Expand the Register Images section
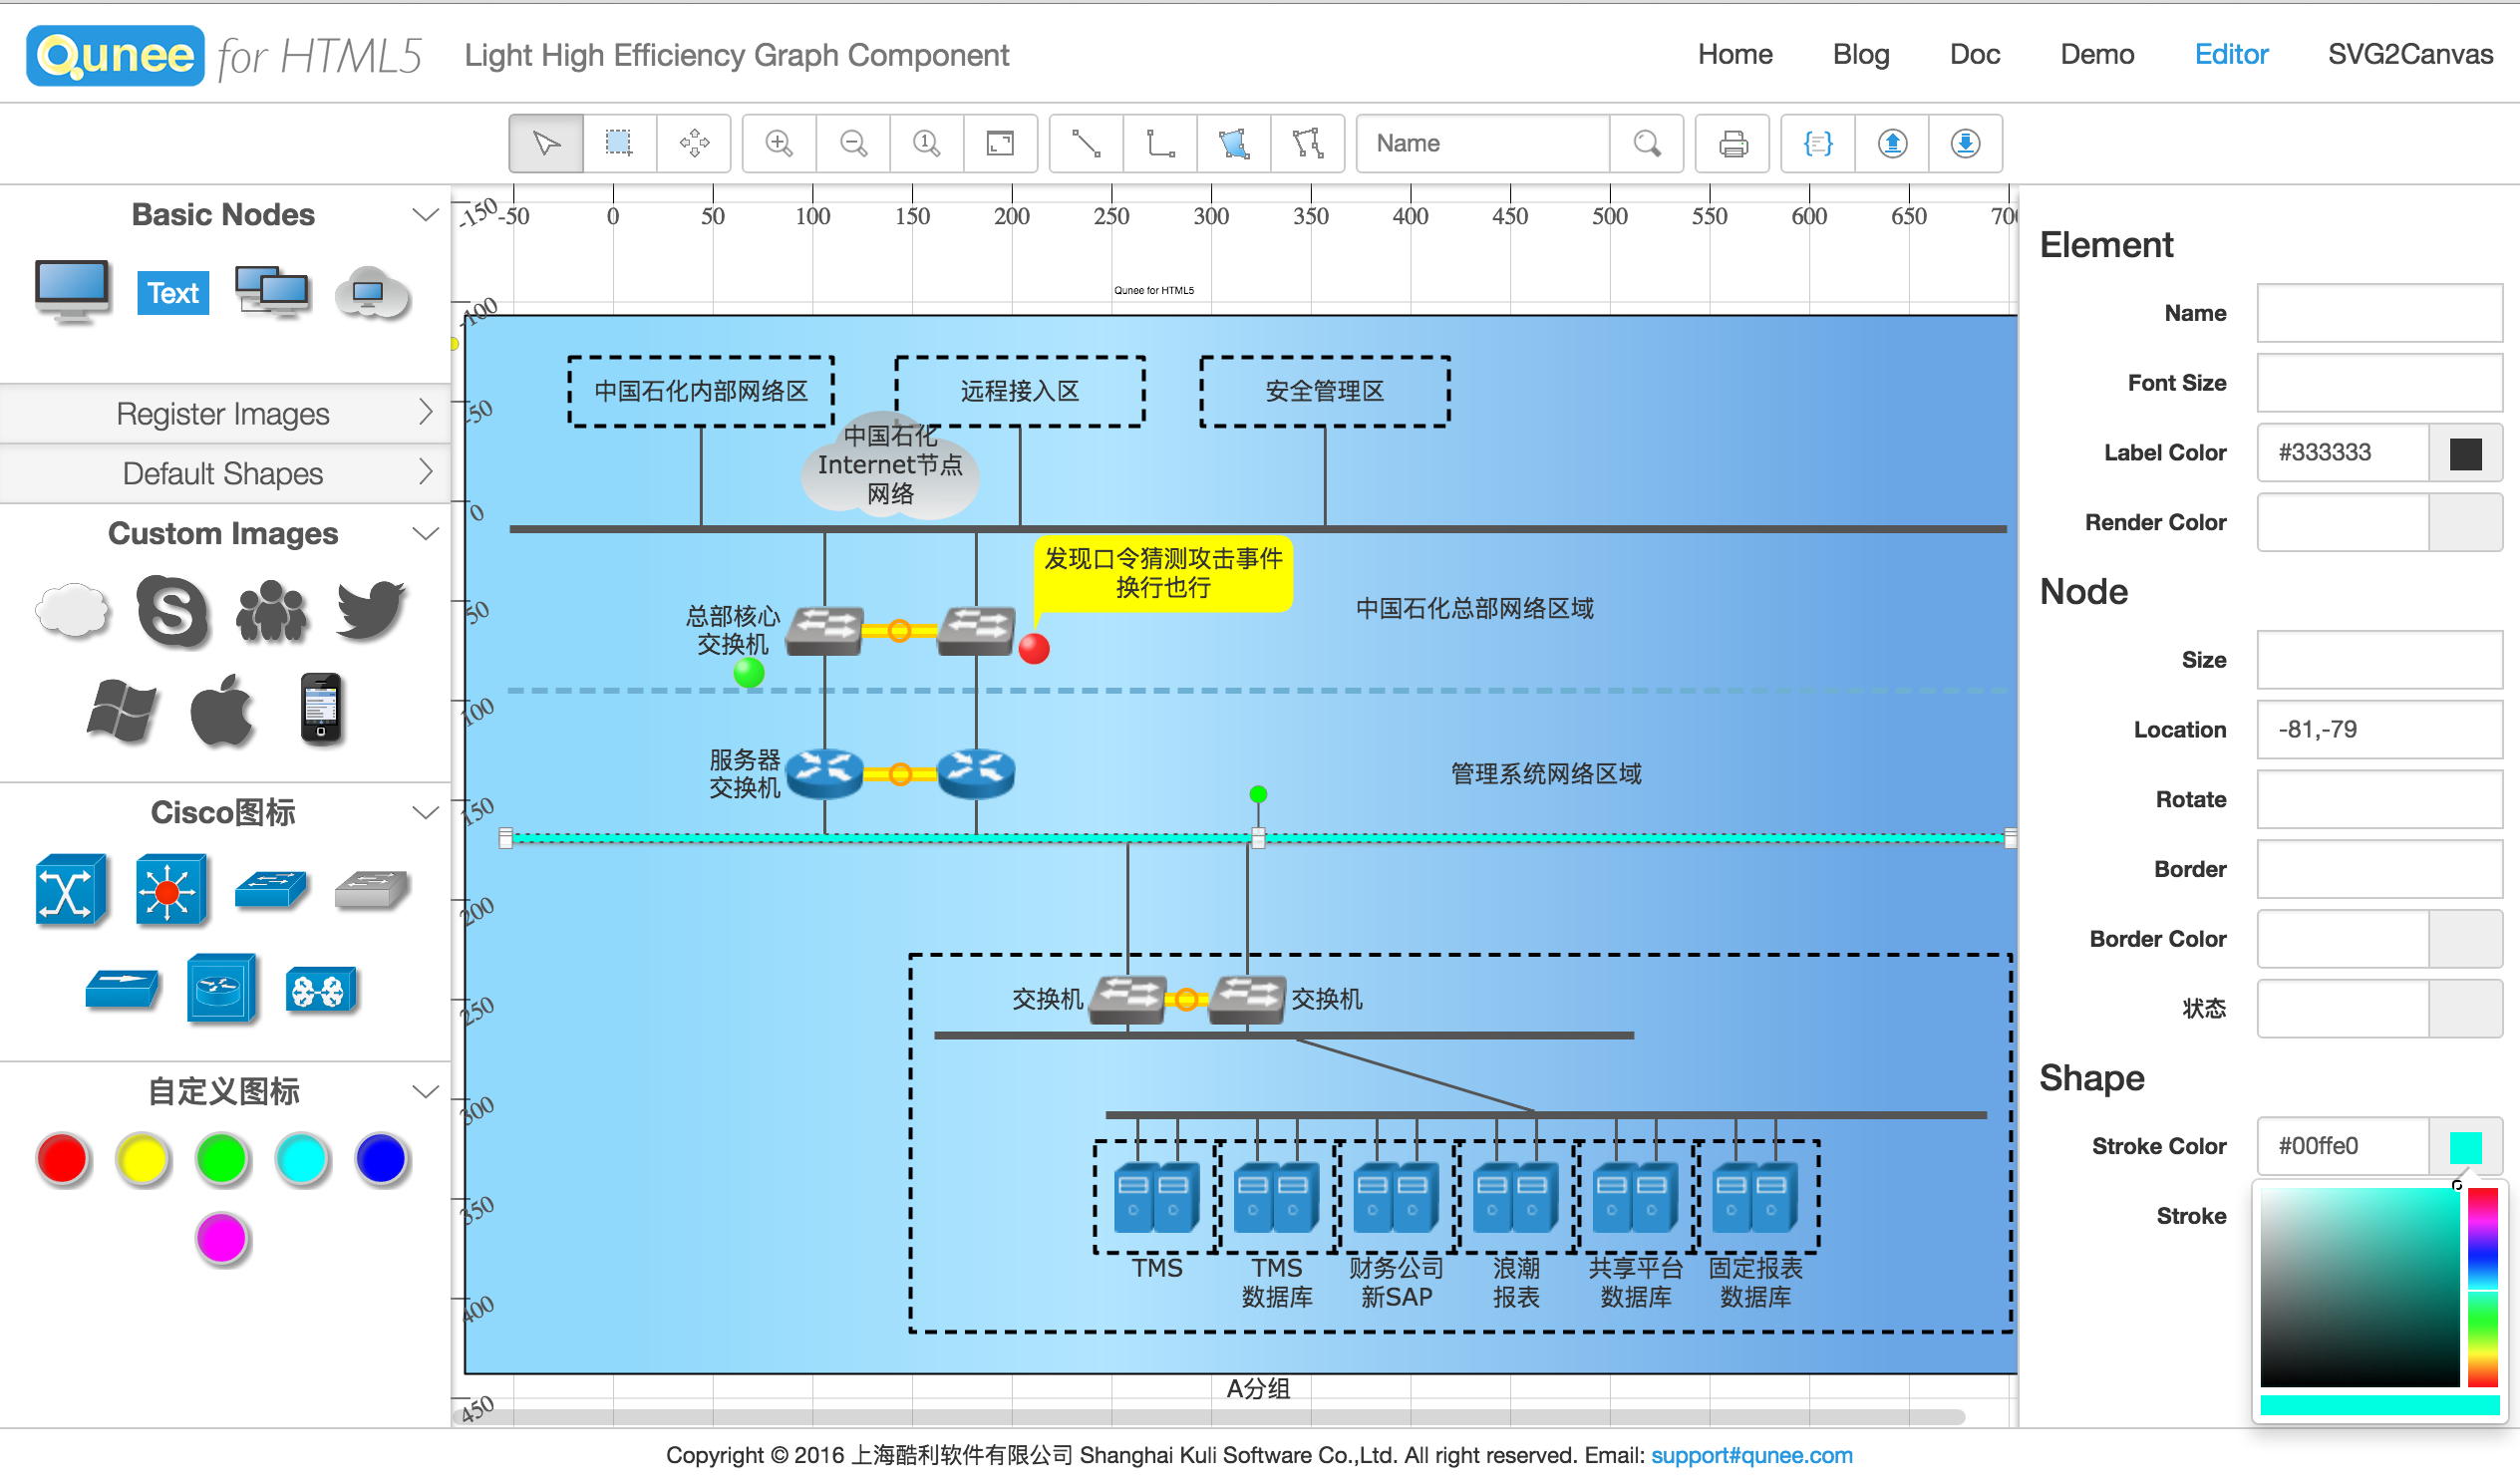This screenshot has height=1483, width=2520. click(224, 413)
